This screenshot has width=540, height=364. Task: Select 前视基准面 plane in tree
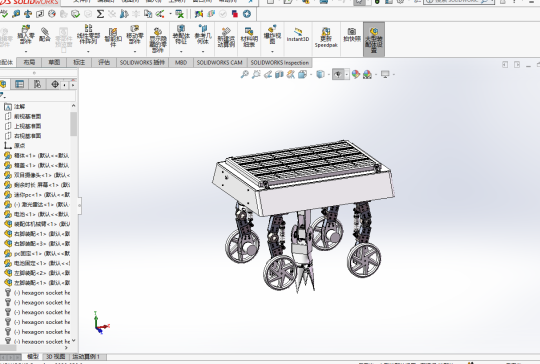(x=28, y=116)
